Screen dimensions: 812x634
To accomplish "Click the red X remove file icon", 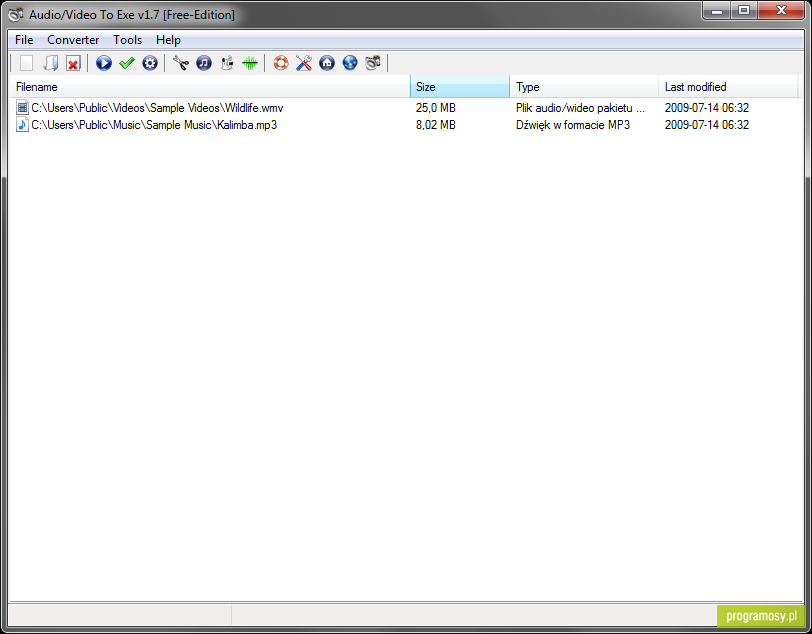I will tap(73, 63).
